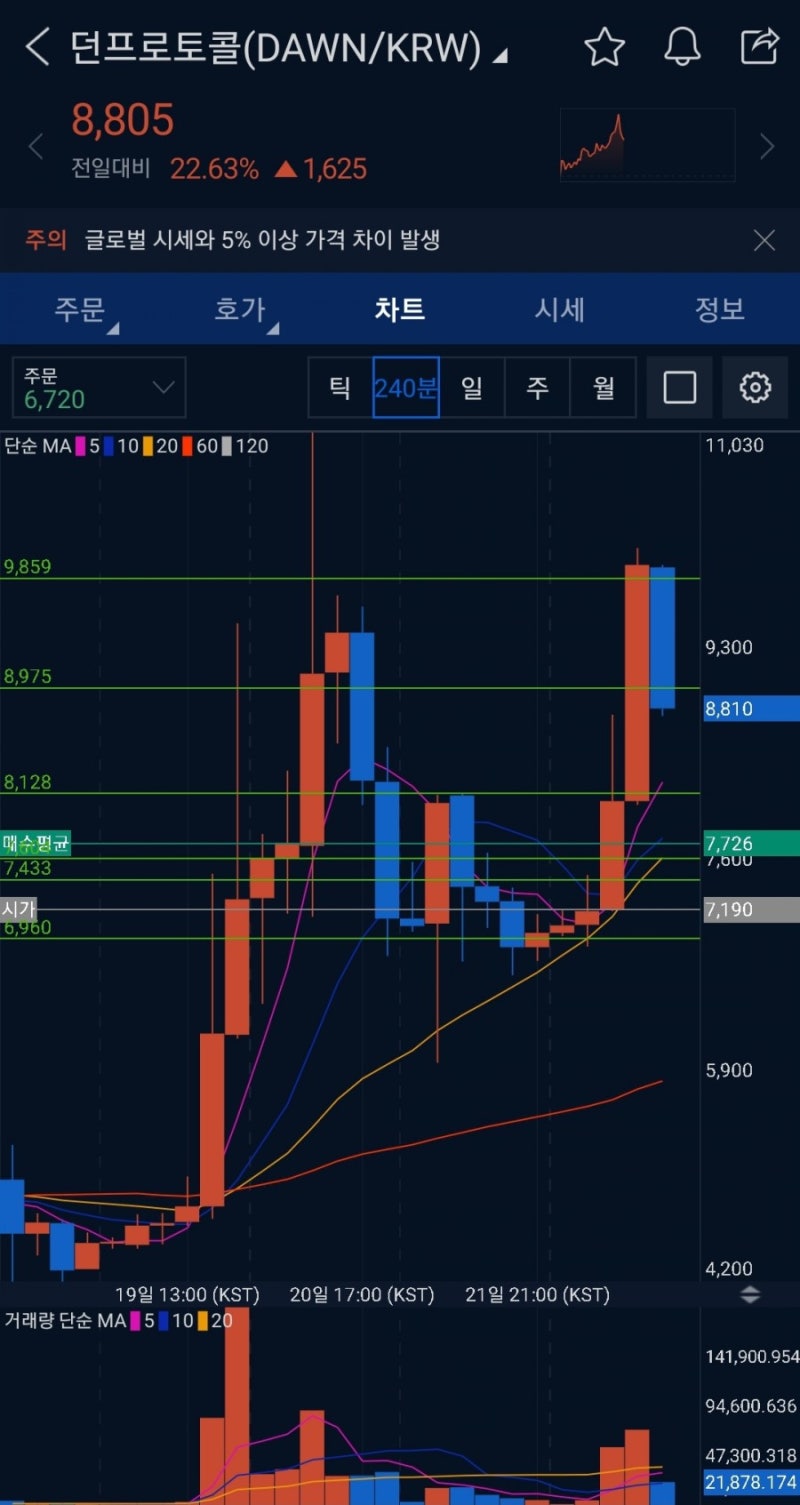Open chart settings gear icon

tap(755, 387)
